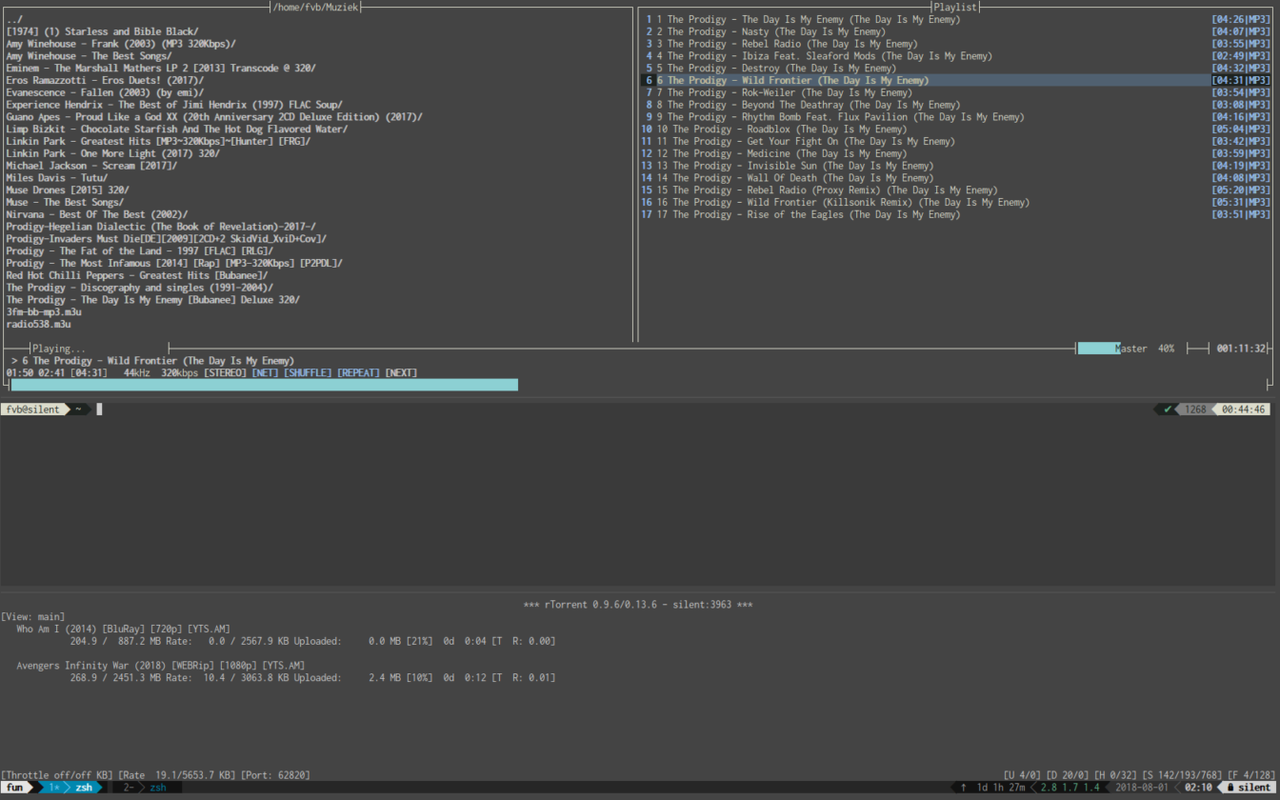Select the radio538.m3u playlist file
Viewport: 1280px width, 800px height.
[39, 324]
